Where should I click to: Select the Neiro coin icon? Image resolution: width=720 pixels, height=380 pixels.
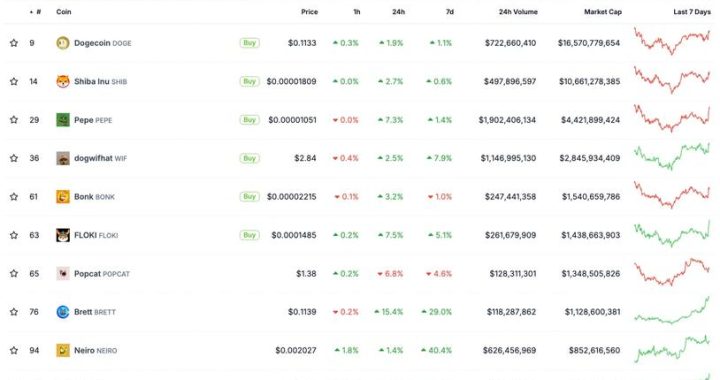point(63,351)
